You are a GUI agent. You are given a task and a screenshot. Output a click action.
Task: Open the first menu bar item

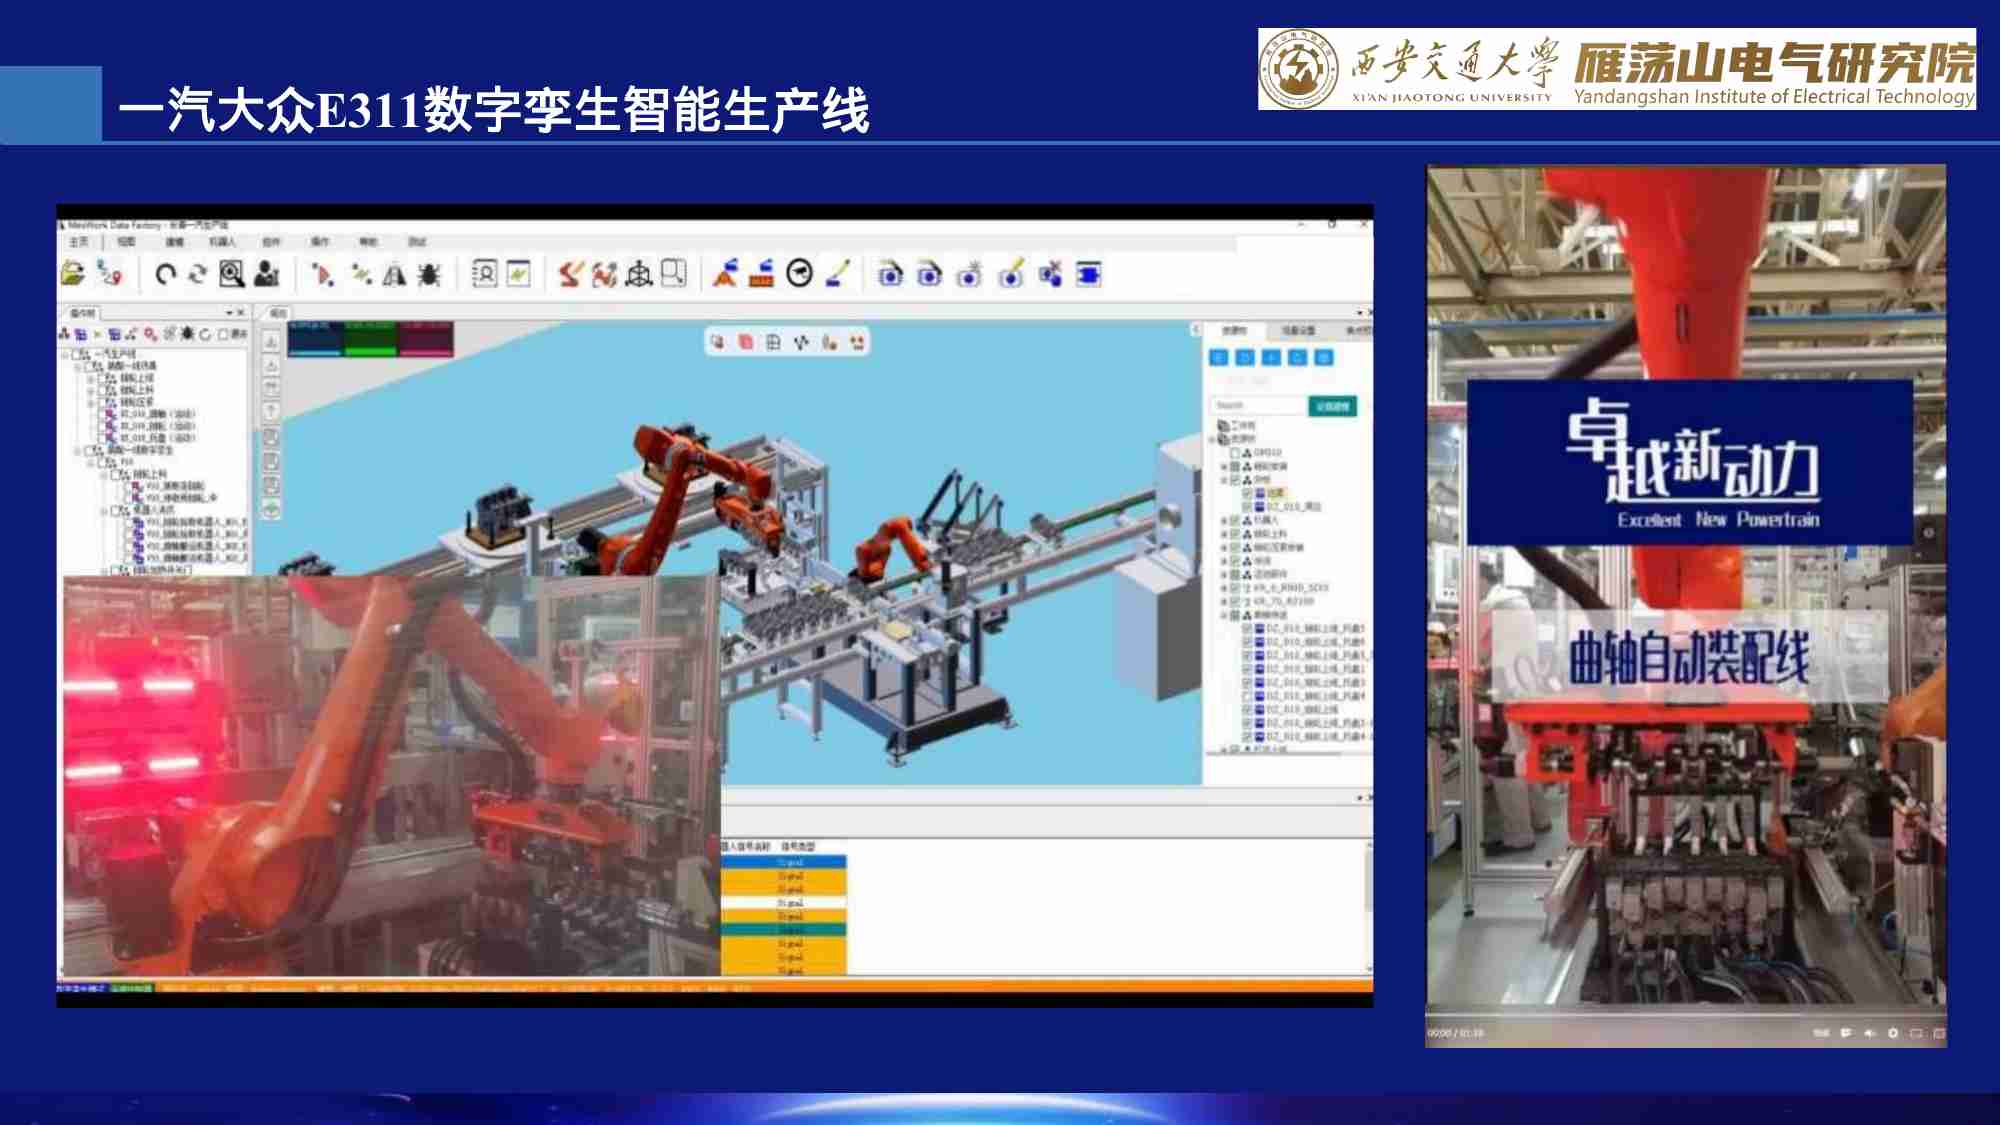[x=79, y=242]
